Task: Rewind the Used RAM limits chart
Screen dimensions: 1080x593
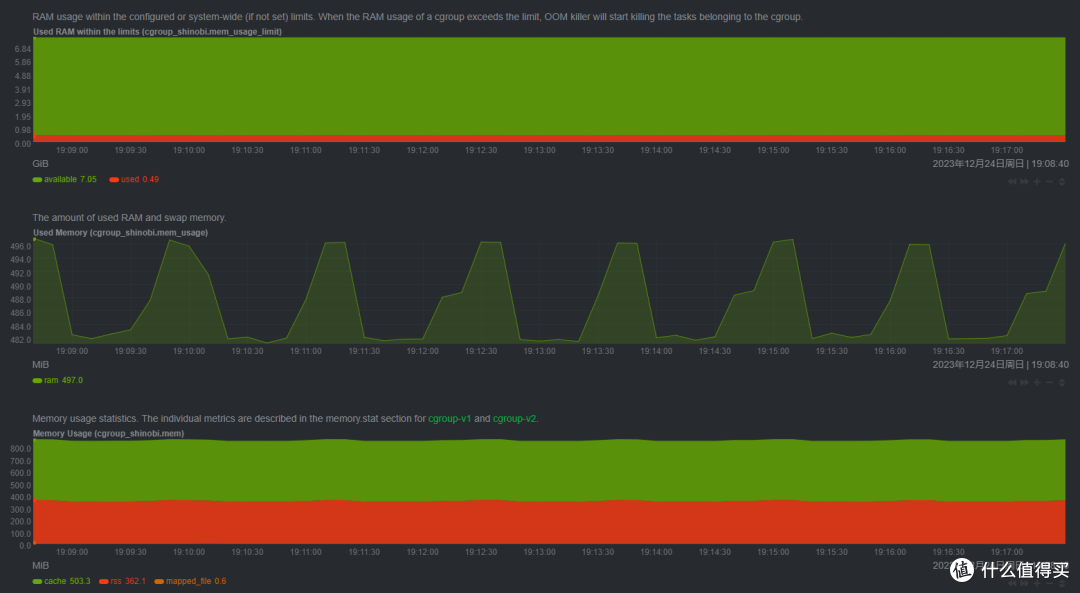Action: pos(1012,181)
